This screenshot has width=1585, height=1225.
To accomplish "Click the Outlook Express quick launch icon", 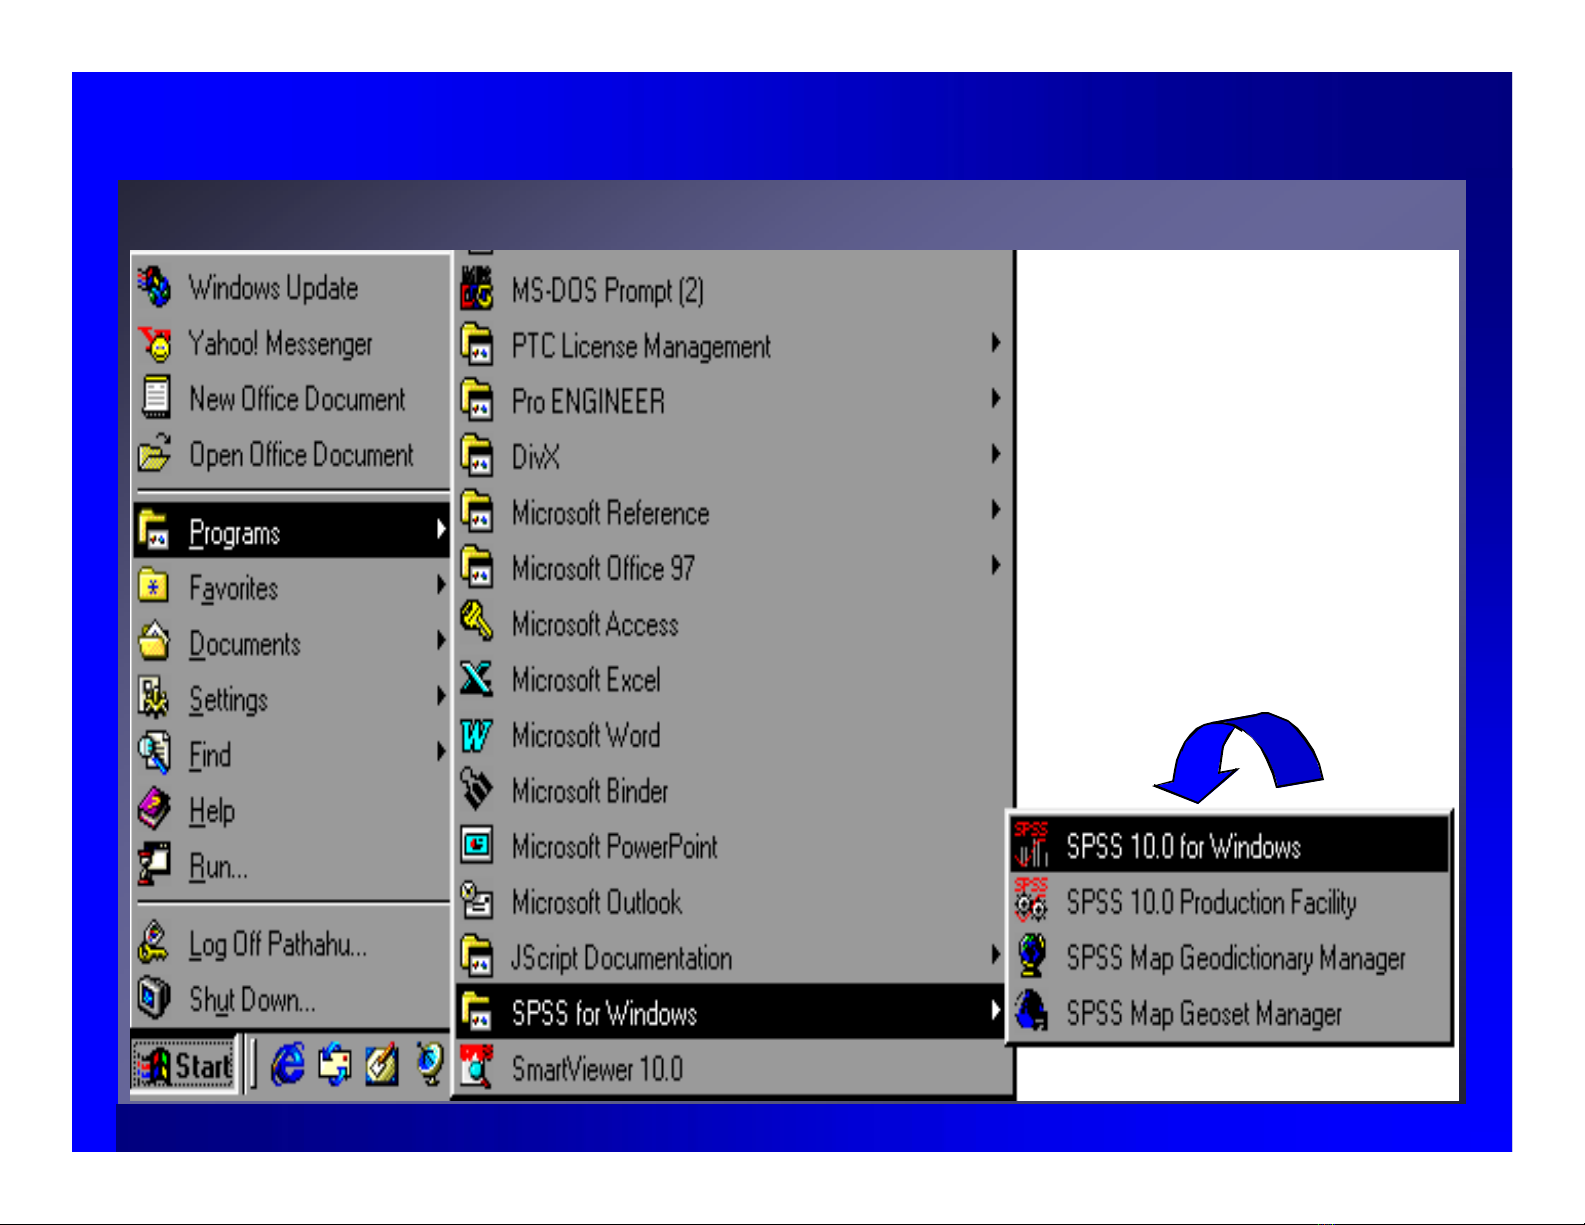I will coord(335,1064).
